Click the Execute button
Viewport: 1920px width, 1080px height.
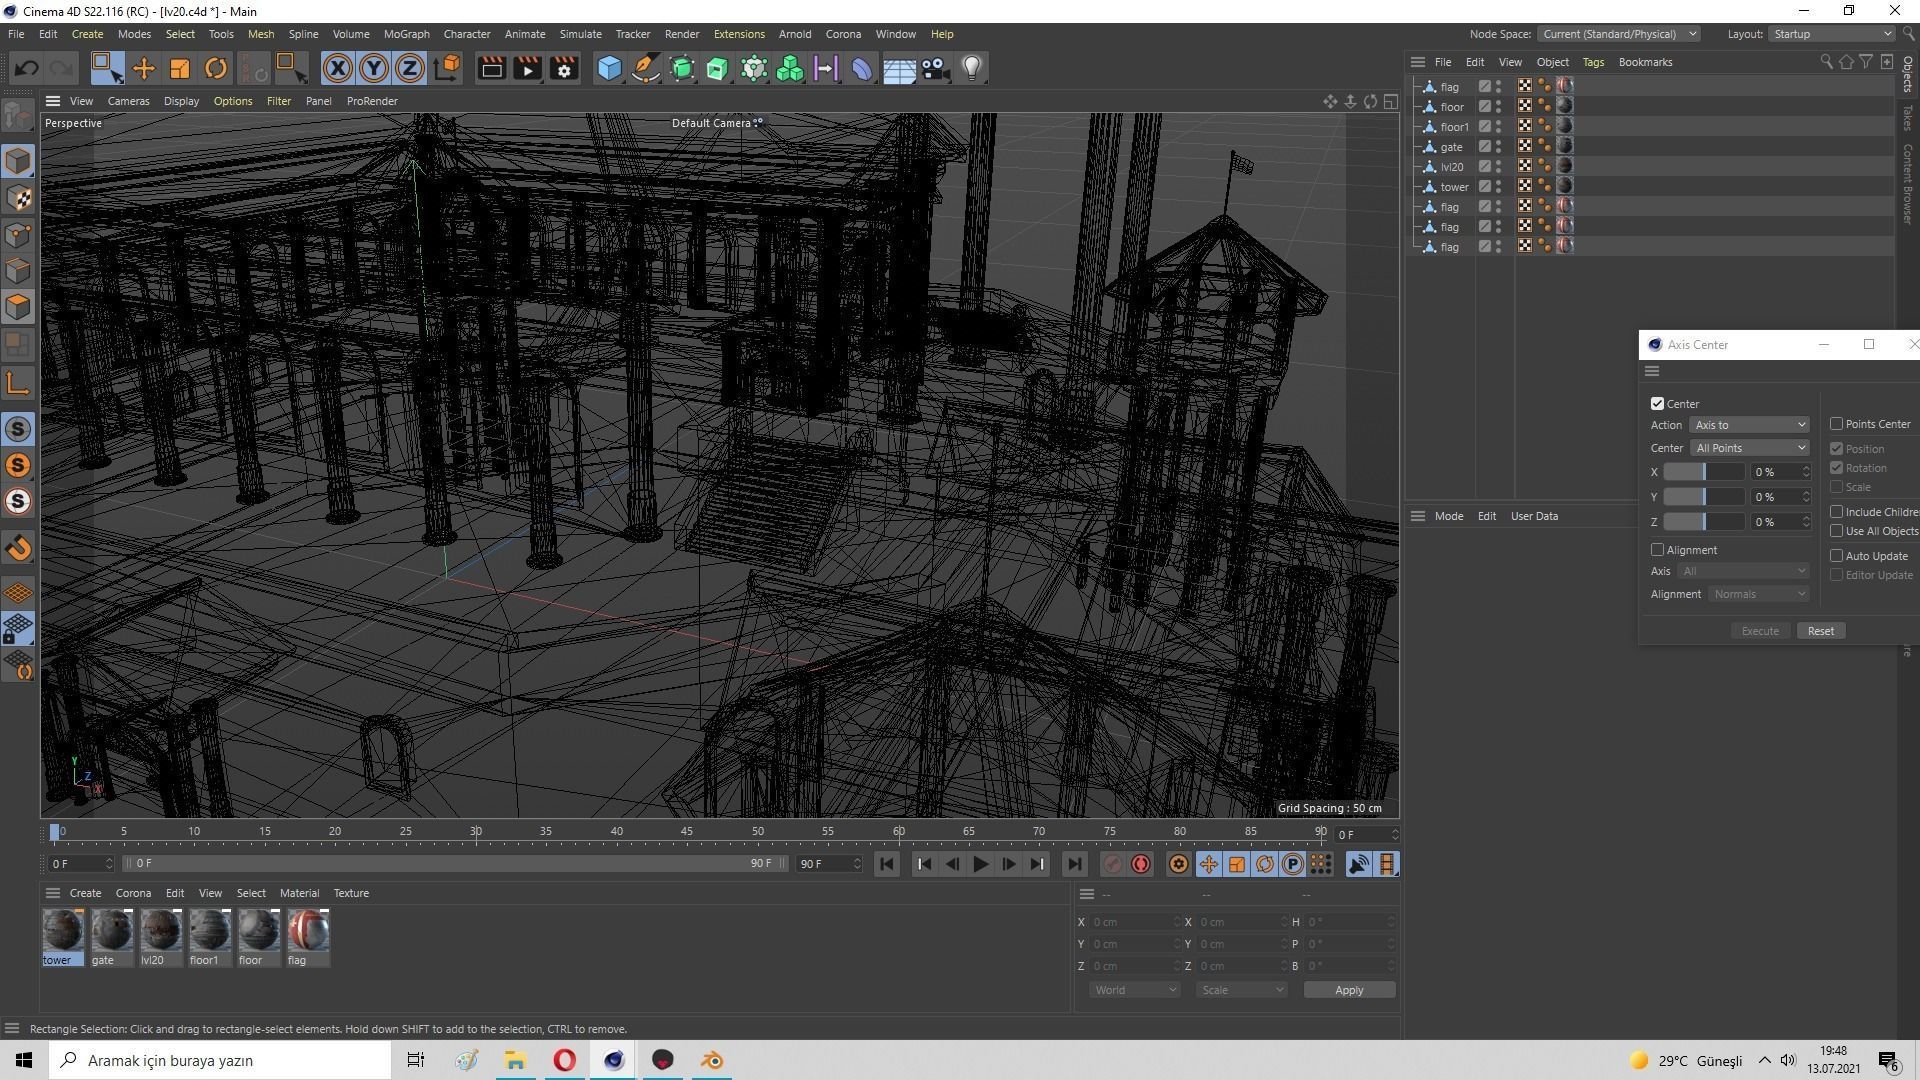pos(1759,631)
